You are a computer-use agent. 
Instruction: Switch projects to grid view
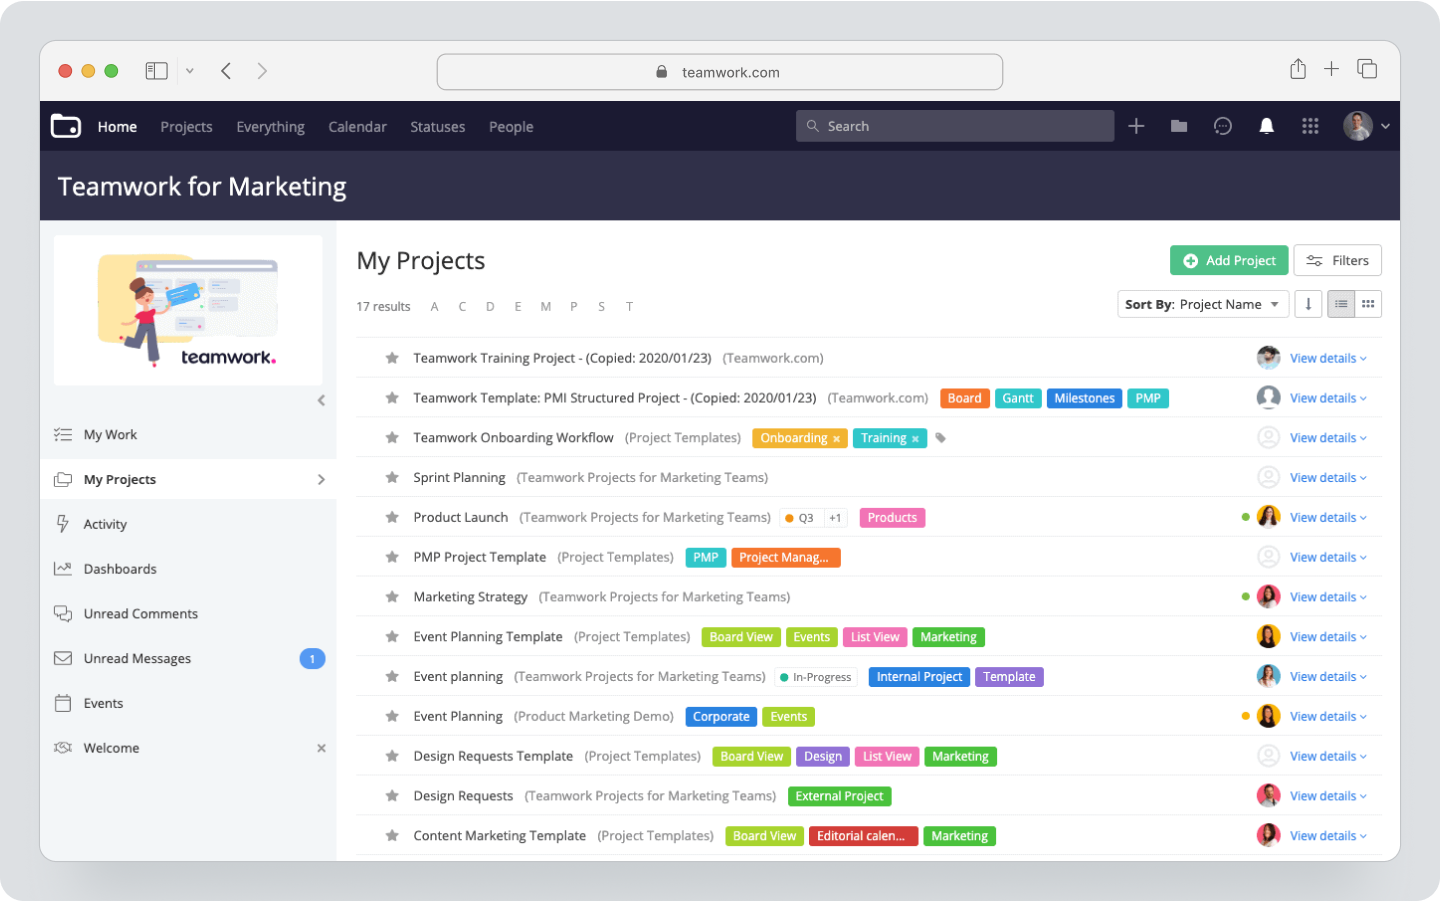(1368, 303)
